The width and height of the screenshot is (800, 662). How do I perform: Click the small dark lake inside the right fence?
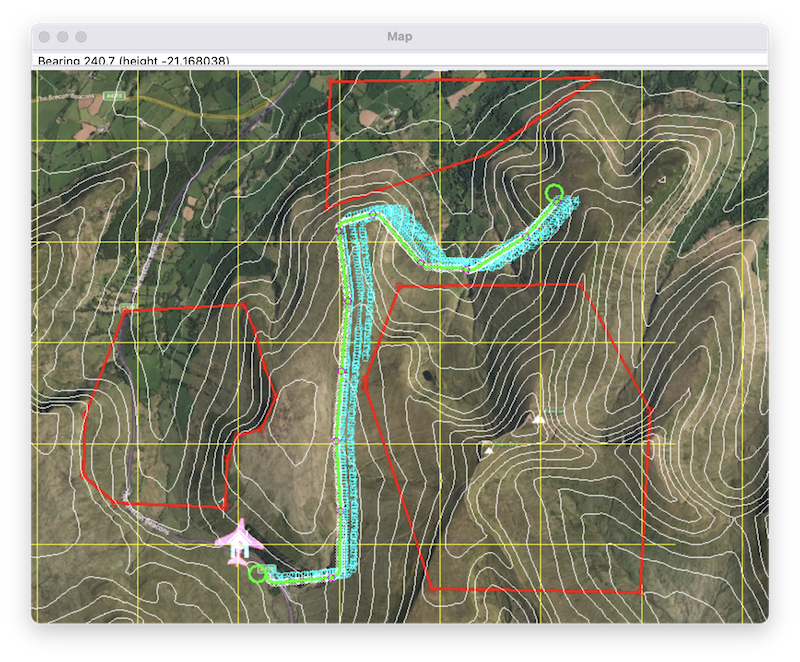pos(428,377)
